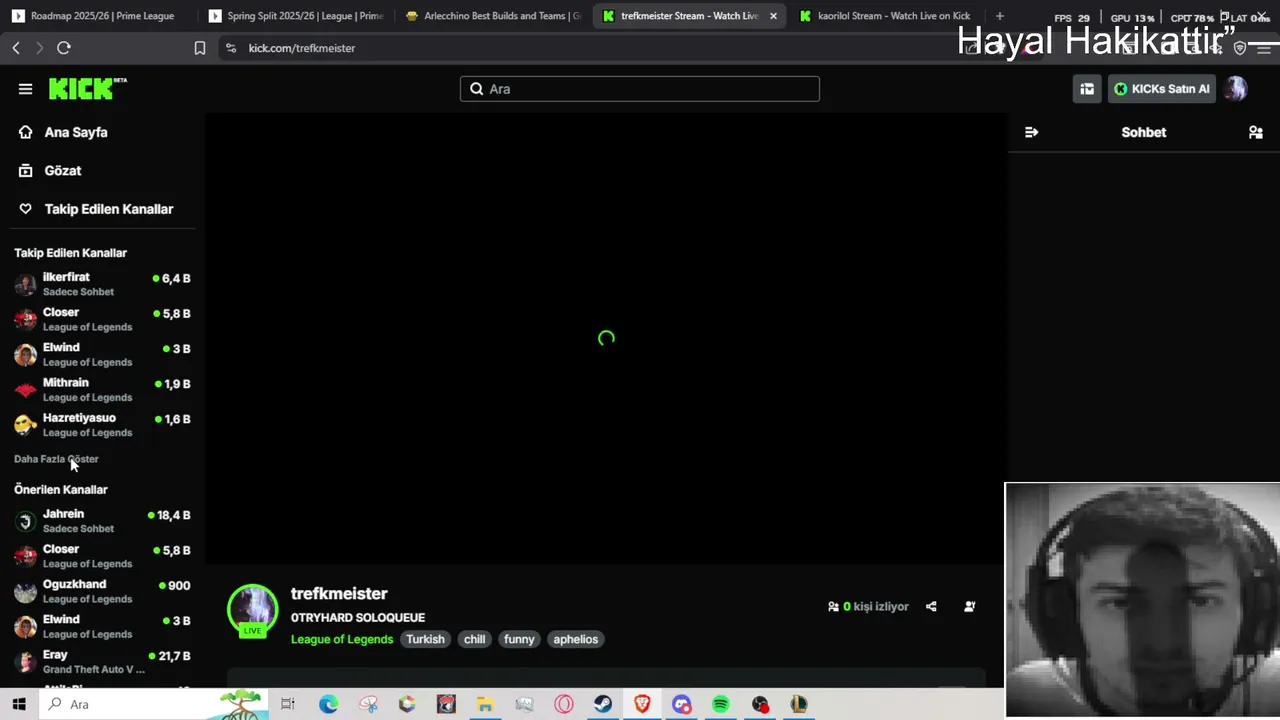The width and height of the screenshot is (1280, 720).
Task: Click the viewers count icon
Action: 833,606
